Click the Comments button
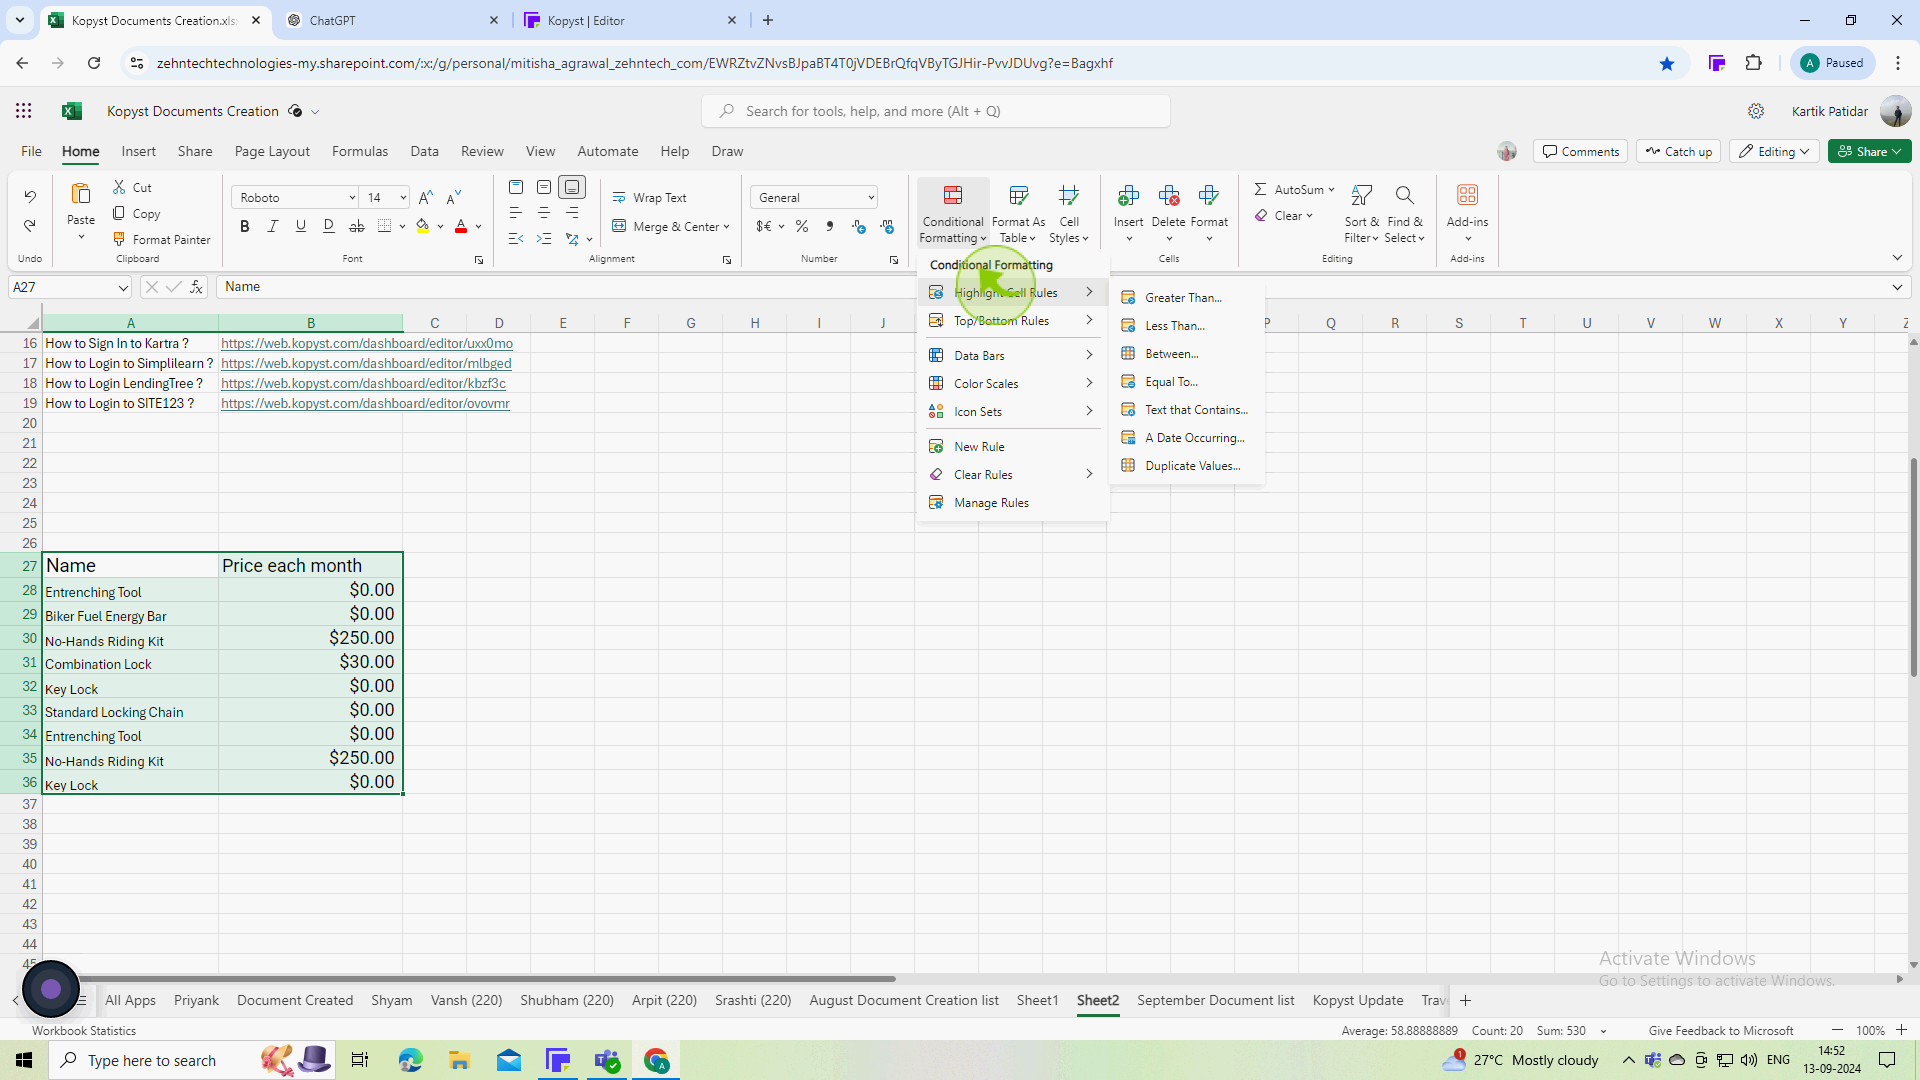1920x1080 pixels. point(1580,151)
